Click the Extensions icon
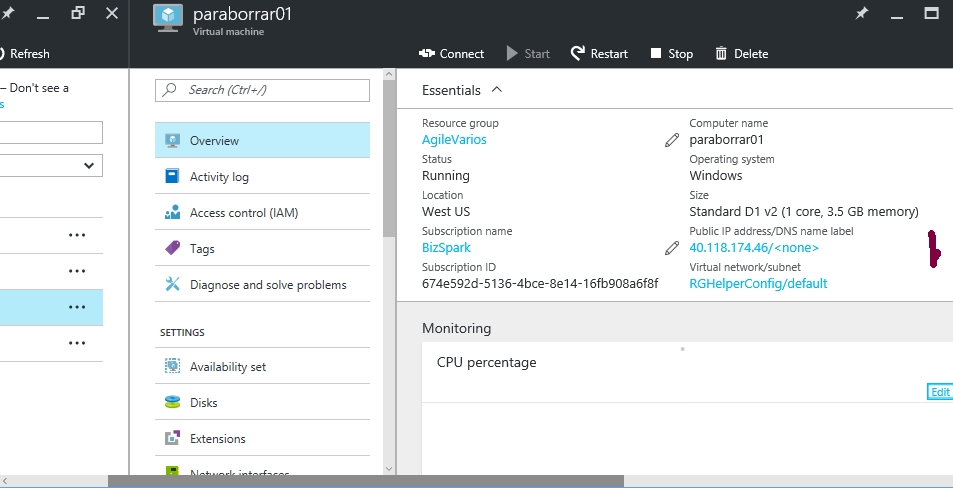 click(173, 438)
